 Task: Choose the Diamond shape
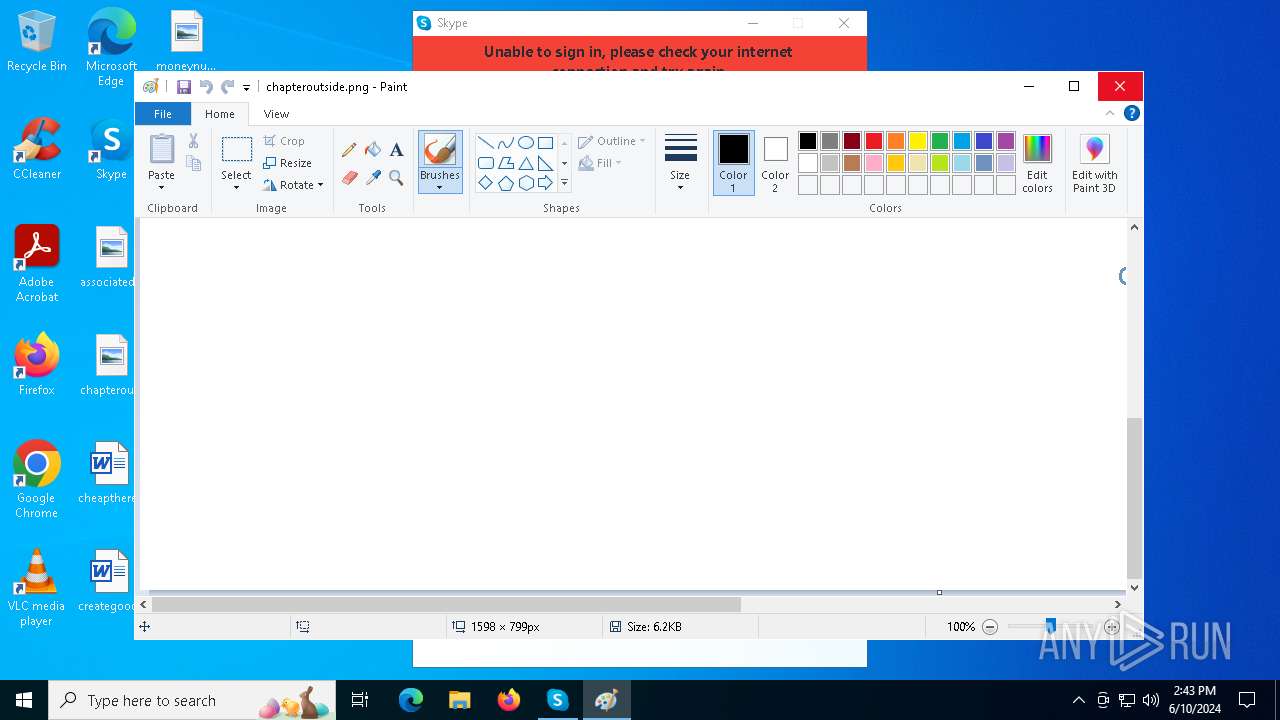(486, 183)
